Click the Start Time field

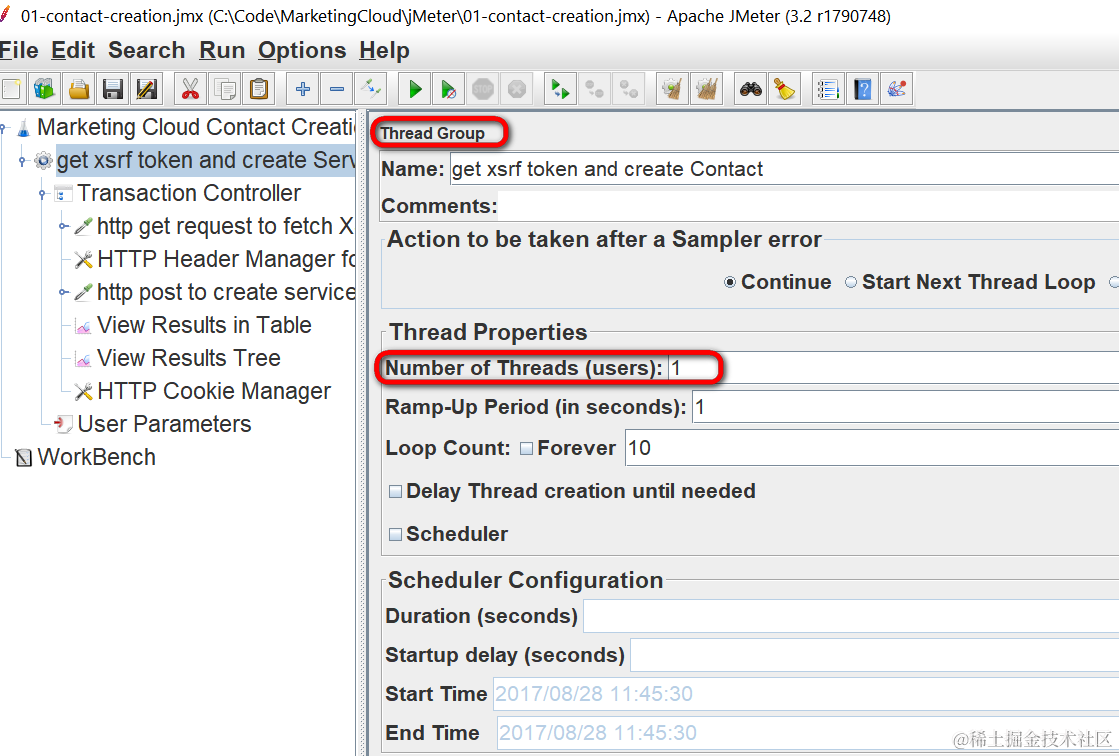tap(806, 694)
